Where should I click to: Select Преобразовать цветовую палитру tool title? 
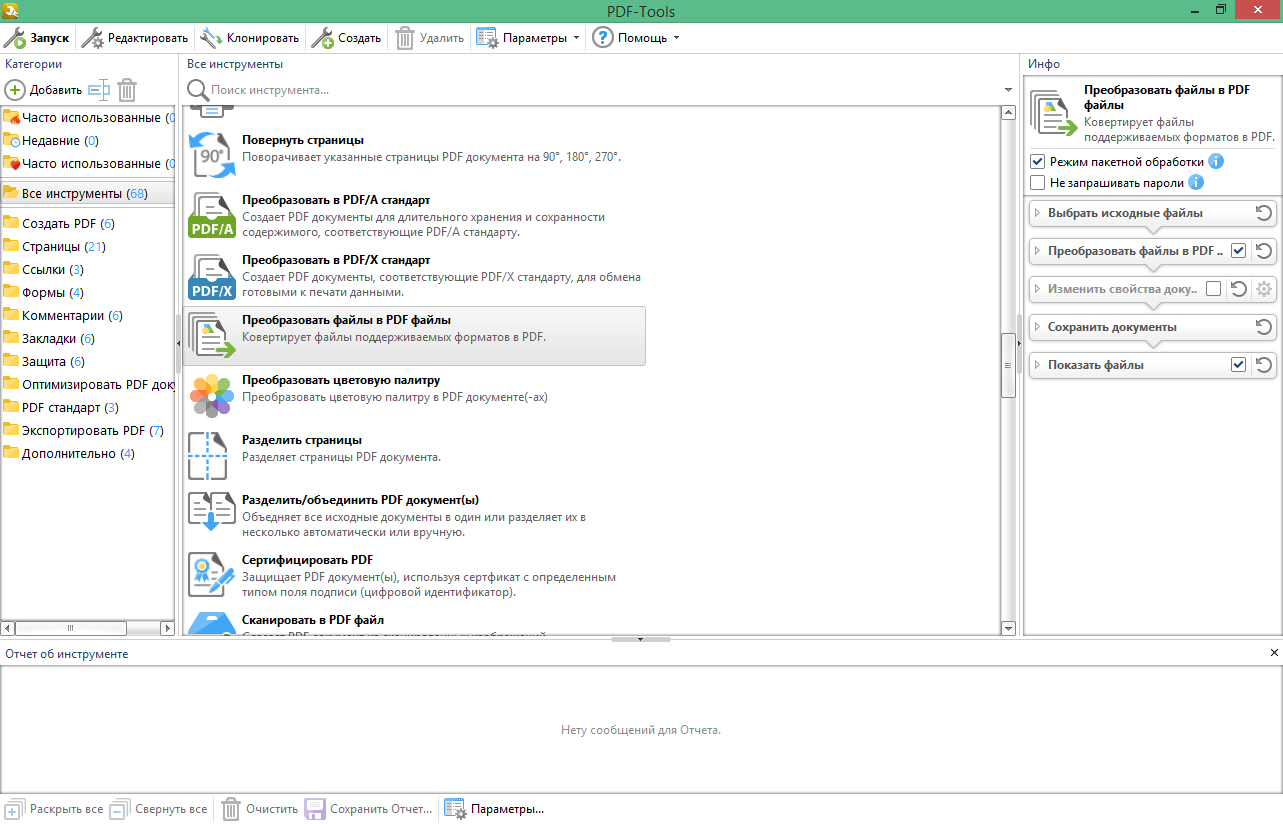341,380
